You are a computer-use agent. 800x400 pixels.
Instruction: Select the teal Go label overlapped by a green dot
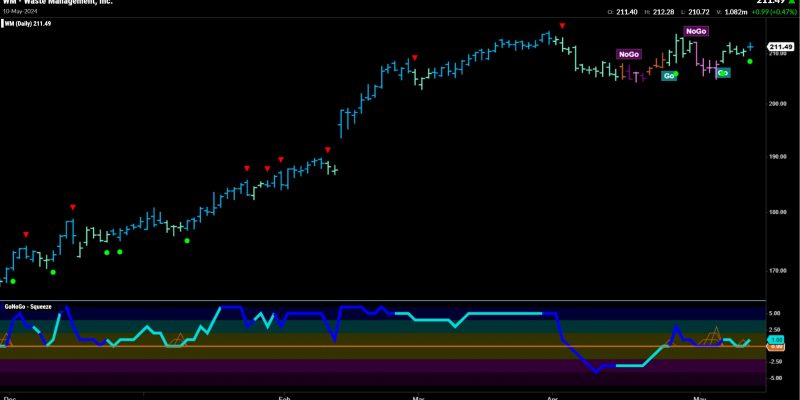(723, 73)
